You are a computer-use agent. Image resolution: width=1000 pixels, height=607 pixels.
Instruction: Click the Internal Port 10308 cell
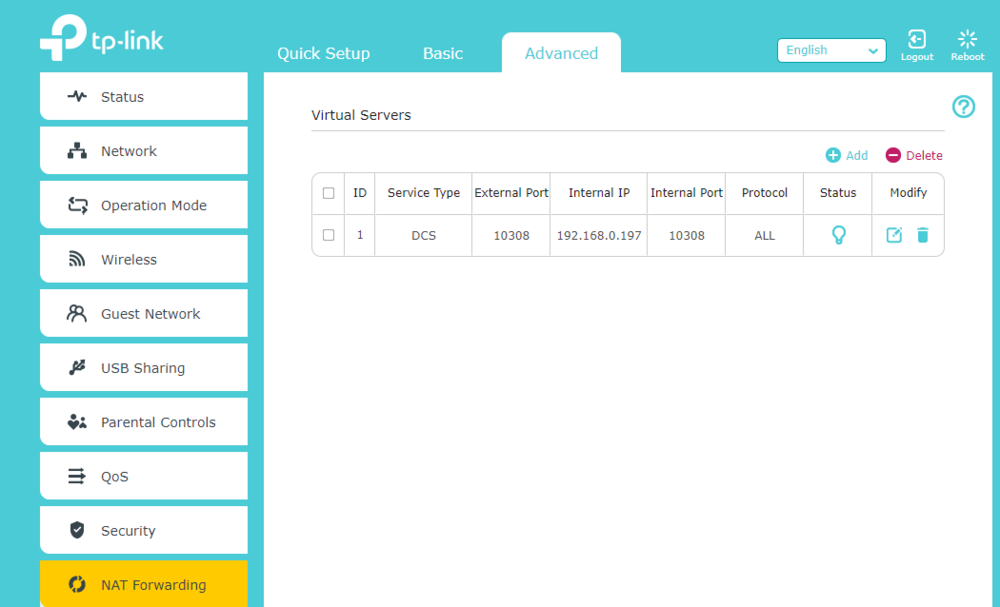[686, 235]
